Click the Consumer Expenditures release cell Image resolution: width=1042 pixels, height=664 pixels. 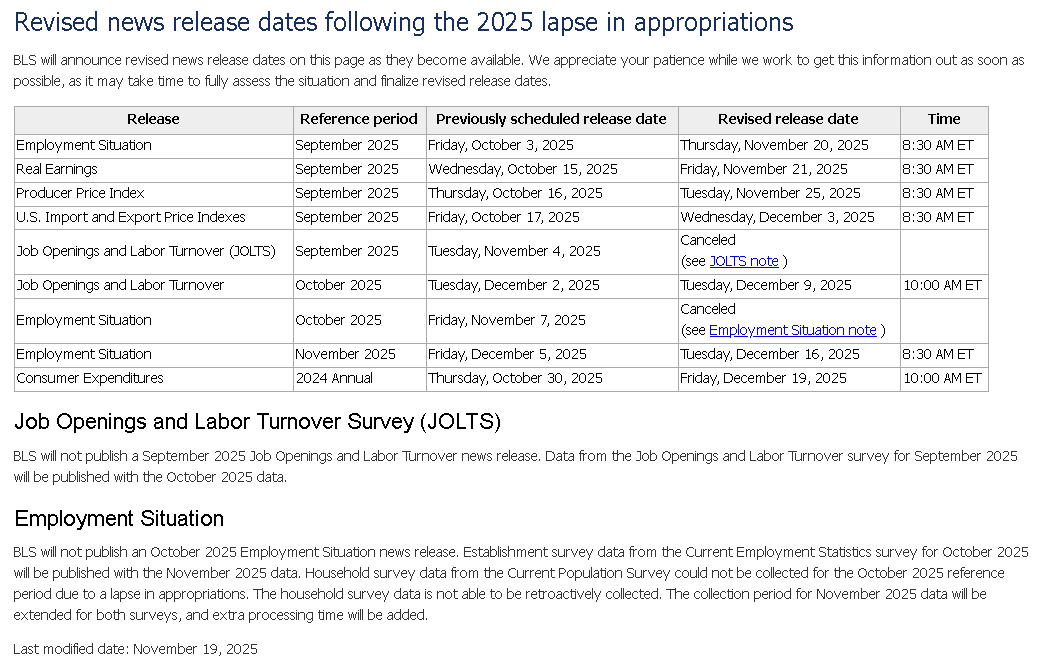[89, 378]
